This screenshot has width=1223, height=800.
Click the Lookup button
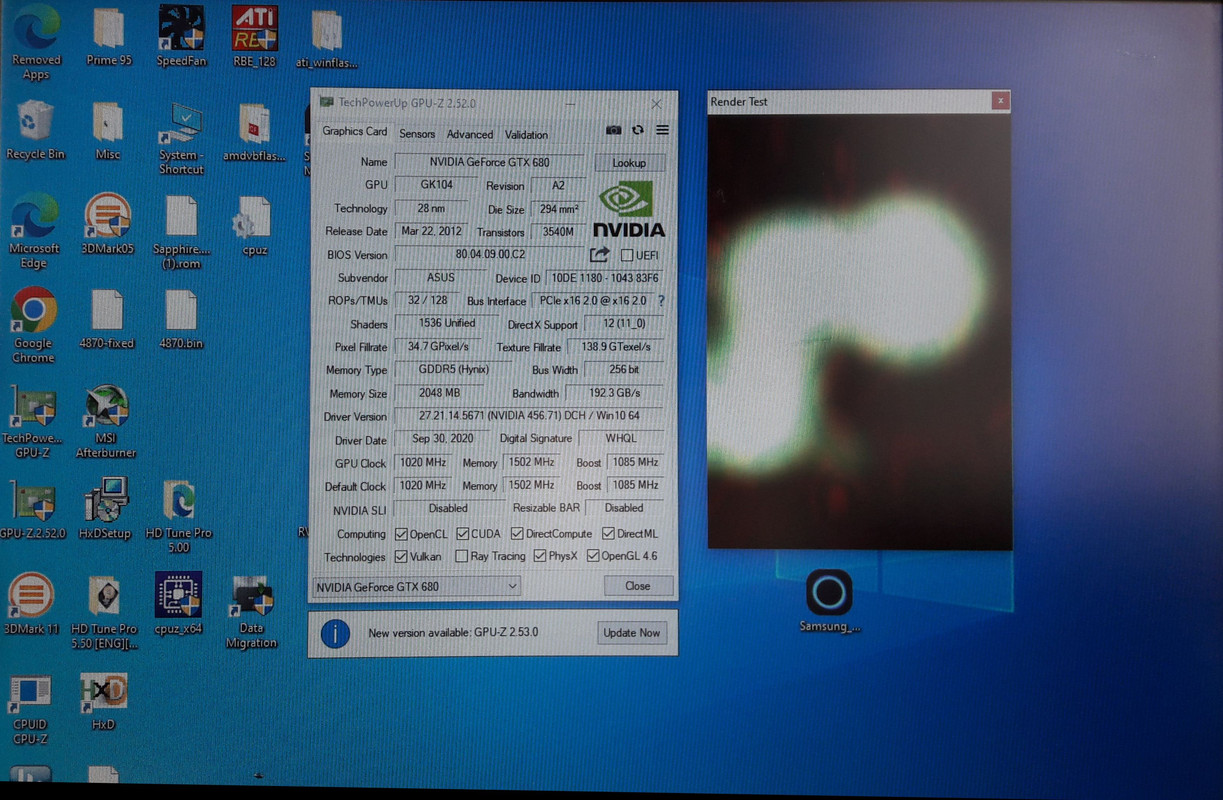pyautogui.click(x=629, y=162)
